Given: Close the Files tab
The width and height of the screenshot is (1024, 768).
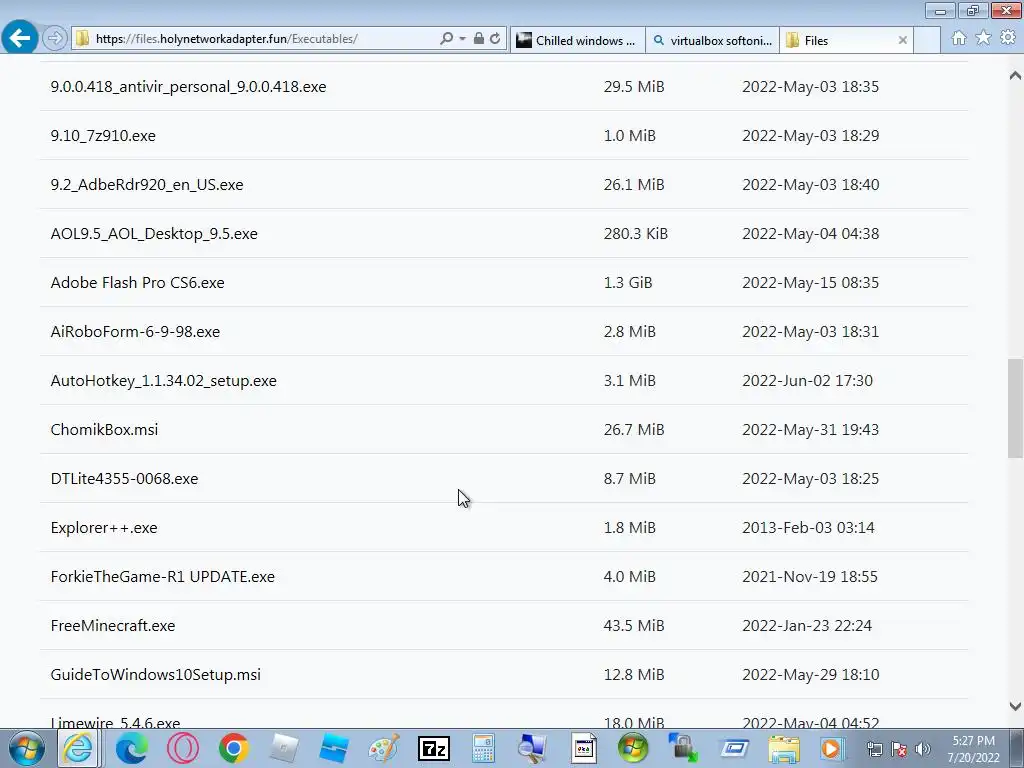Looking at the screenshot, I should [x=903, y=40].
